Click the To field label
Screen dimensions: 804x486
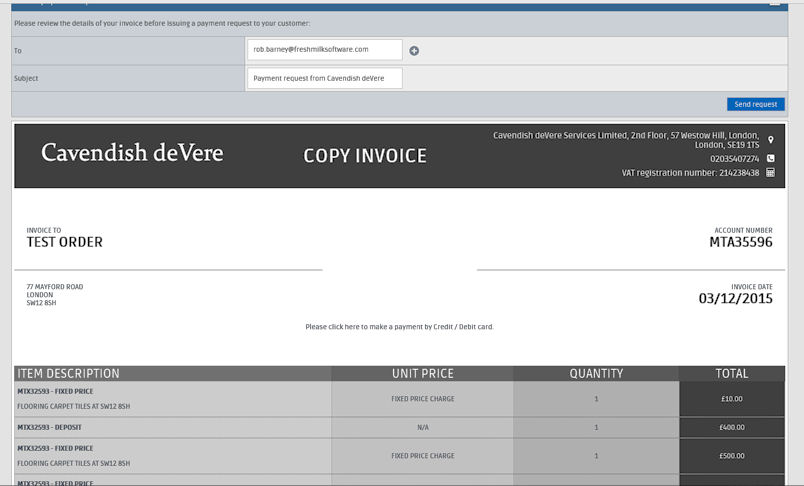point(18,51)
